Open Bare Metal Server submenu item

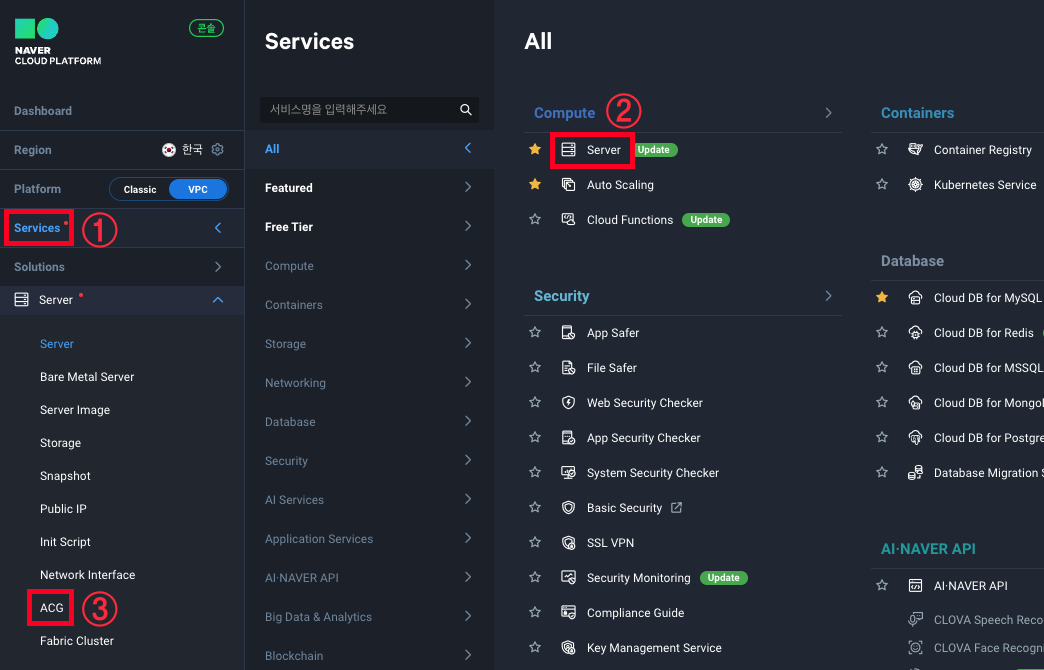(x=87, y=377)
